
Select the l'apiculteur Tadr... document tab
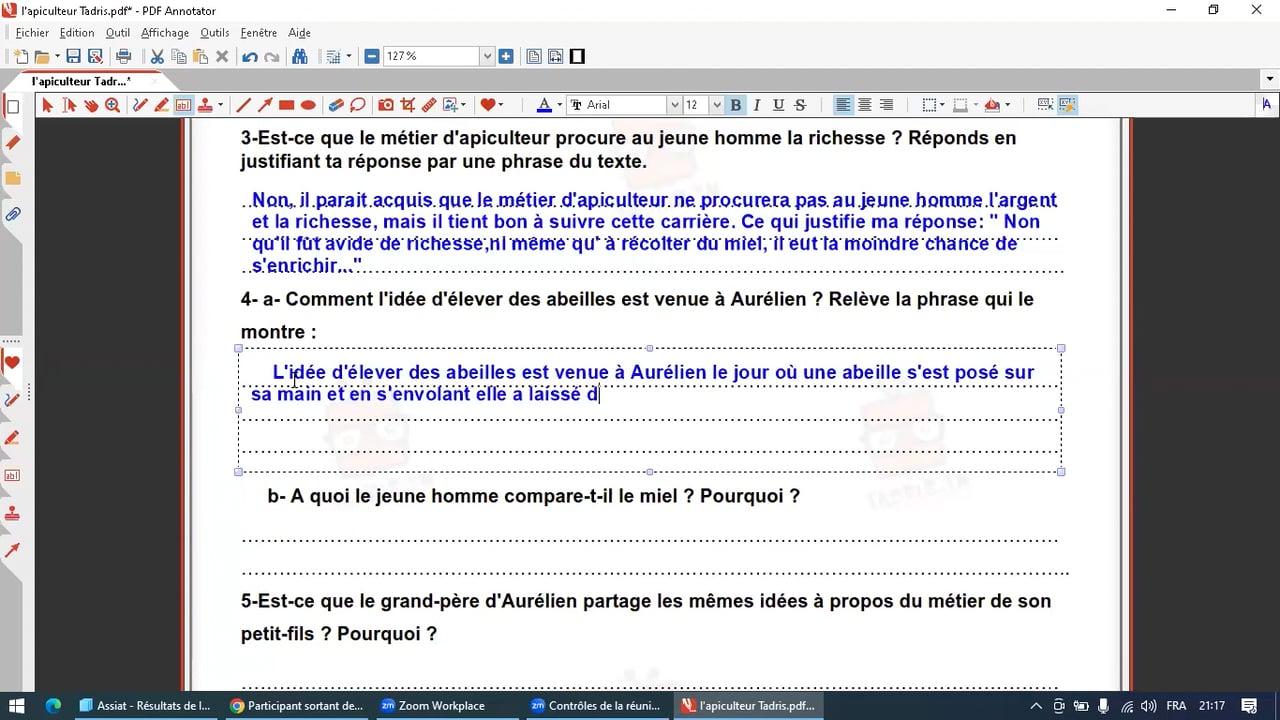click(80, 81)
